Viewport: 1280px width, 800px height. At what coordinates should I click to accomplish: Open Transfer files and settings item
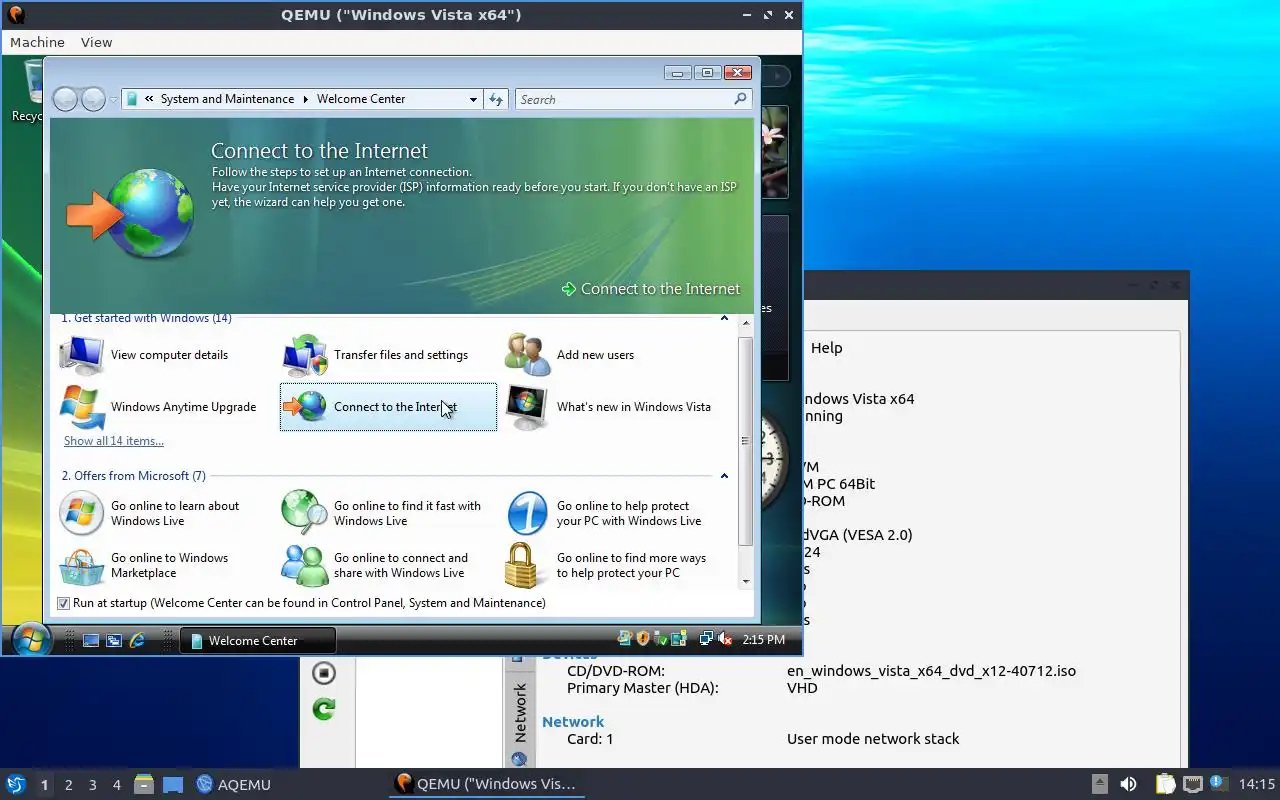point(376,355)
